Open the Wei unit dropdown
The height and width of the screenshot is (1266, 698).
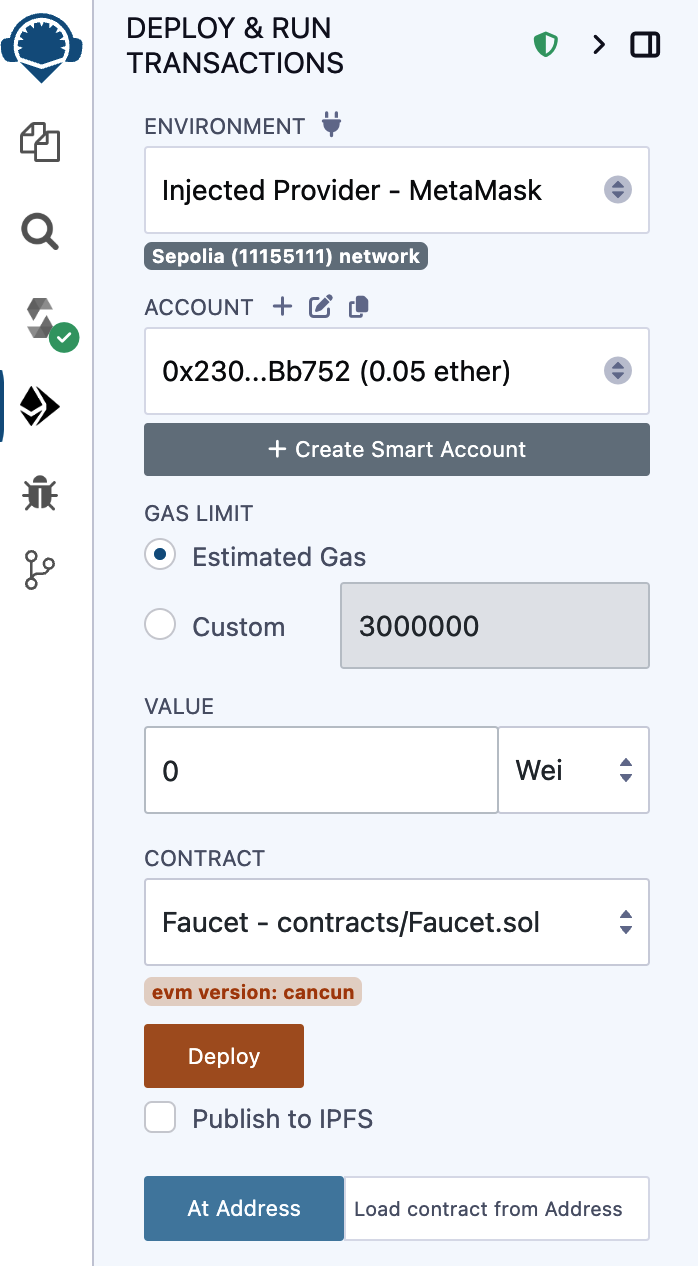click(x=573, y=770)
